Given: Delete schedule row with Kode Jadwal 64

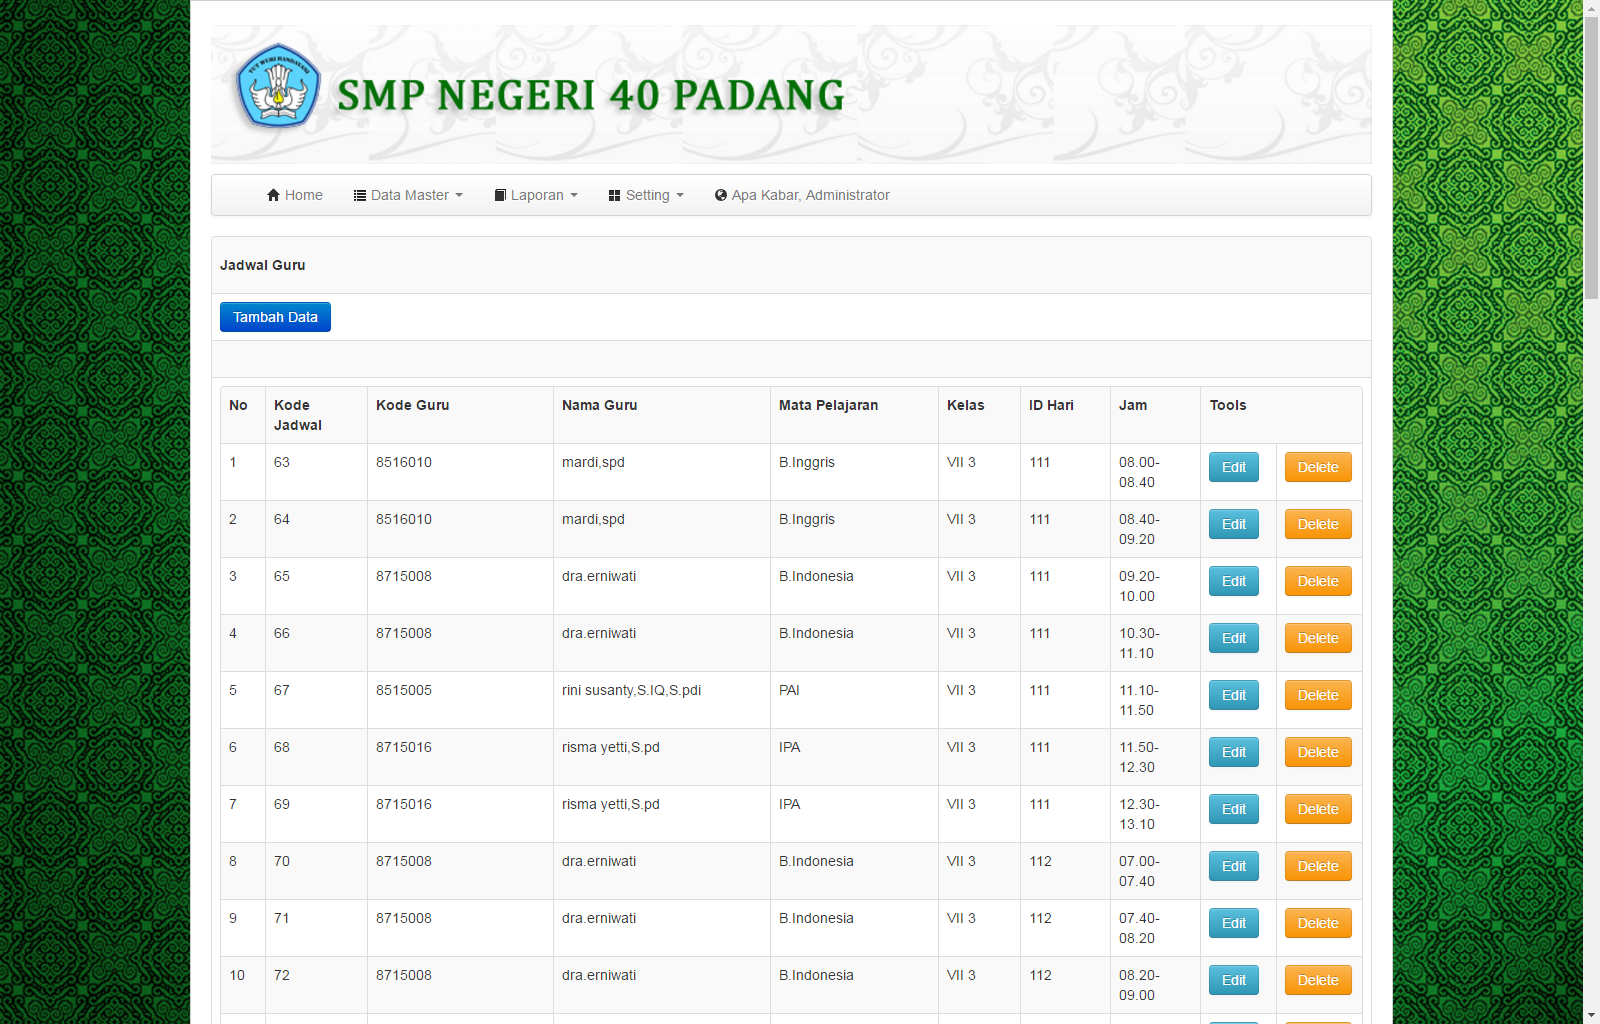Looking at the screenshot, I should coord(1317,524).
